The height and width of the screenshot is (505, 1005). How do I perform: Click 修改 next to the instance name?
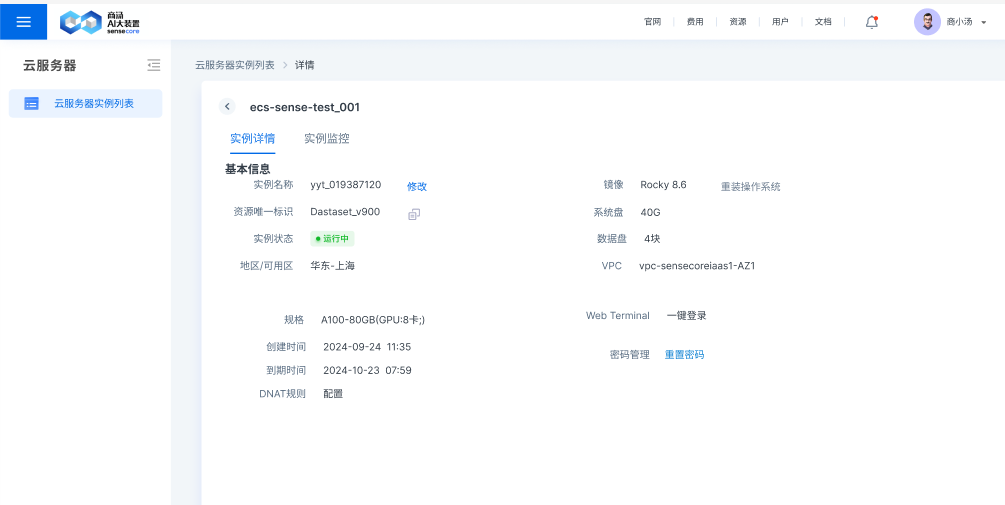tap(417, 186)
